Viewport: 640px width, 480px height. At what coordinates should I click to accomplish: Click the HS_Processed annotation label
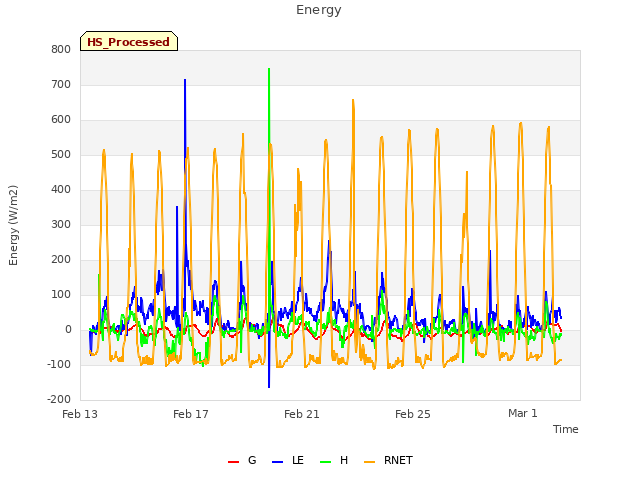point(129,41)
